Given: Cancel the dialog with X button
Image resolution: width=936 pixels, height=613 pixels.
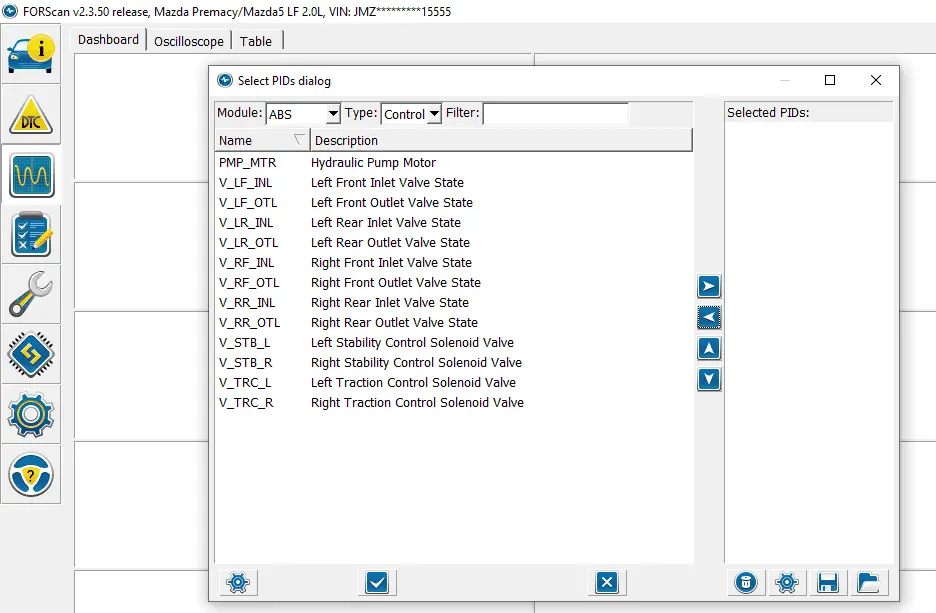Looking at the screenshot, I should click(606, 583).
